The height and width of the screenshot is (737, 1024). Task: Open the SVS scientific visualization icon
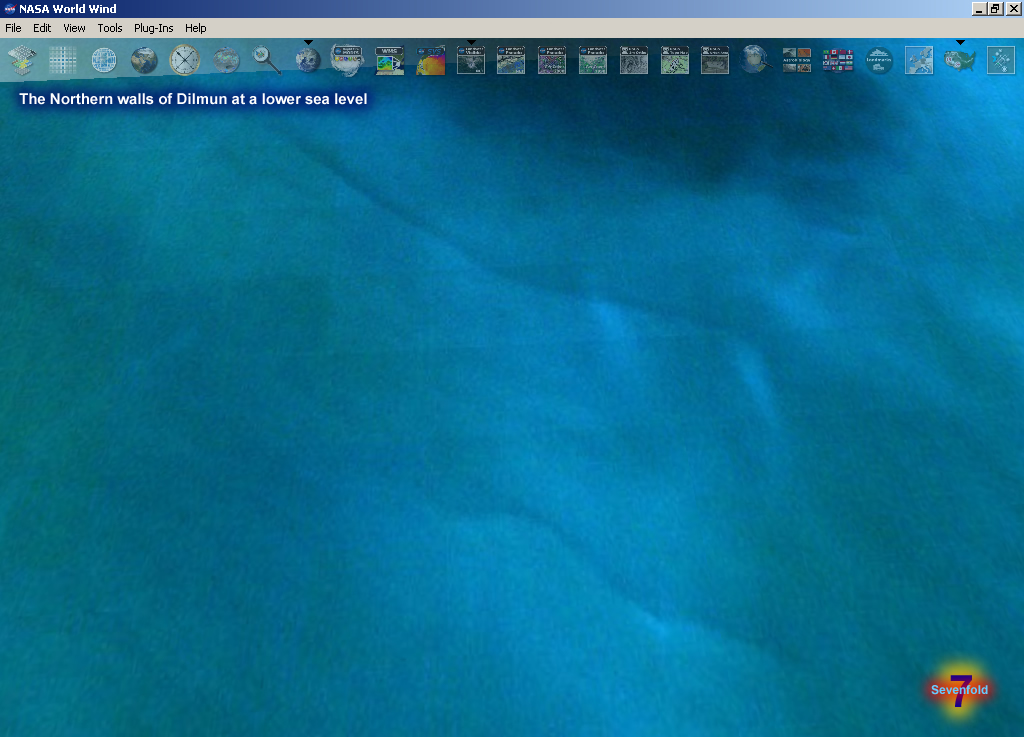430,60
